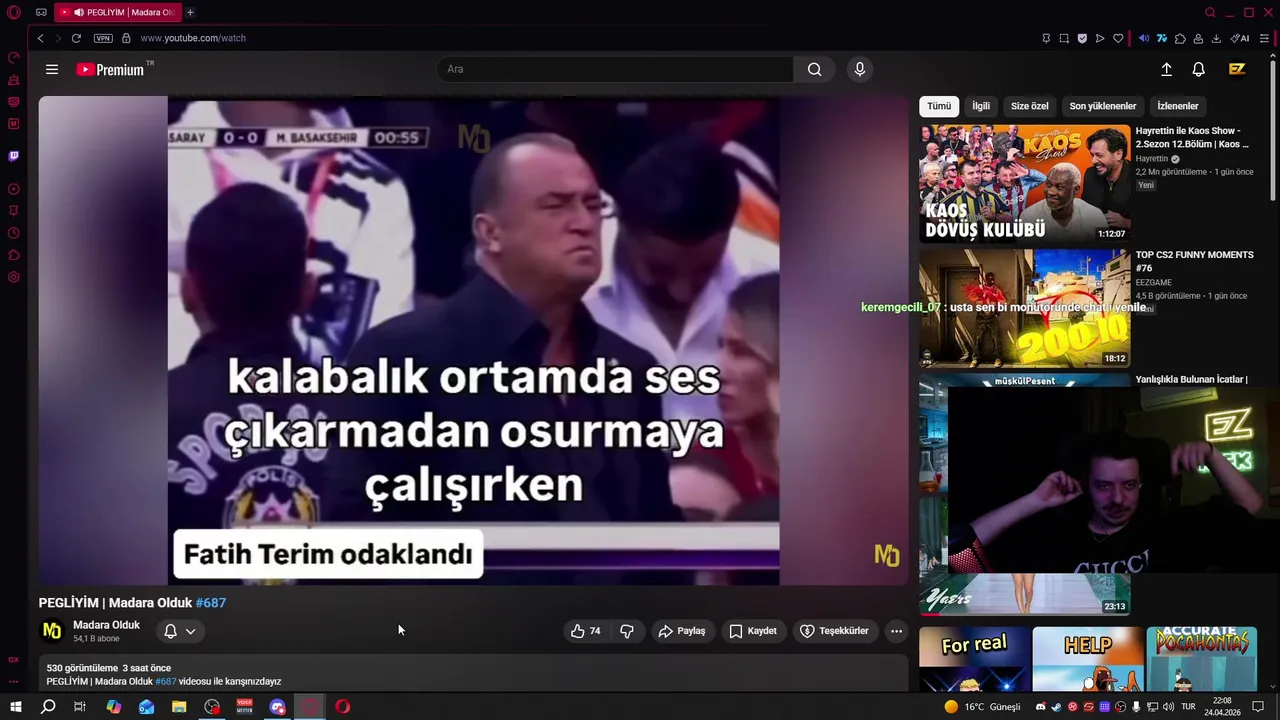Expand the subscription notification bell dropdown
Screen dimensions: 1280x720
tap(180, 631)
